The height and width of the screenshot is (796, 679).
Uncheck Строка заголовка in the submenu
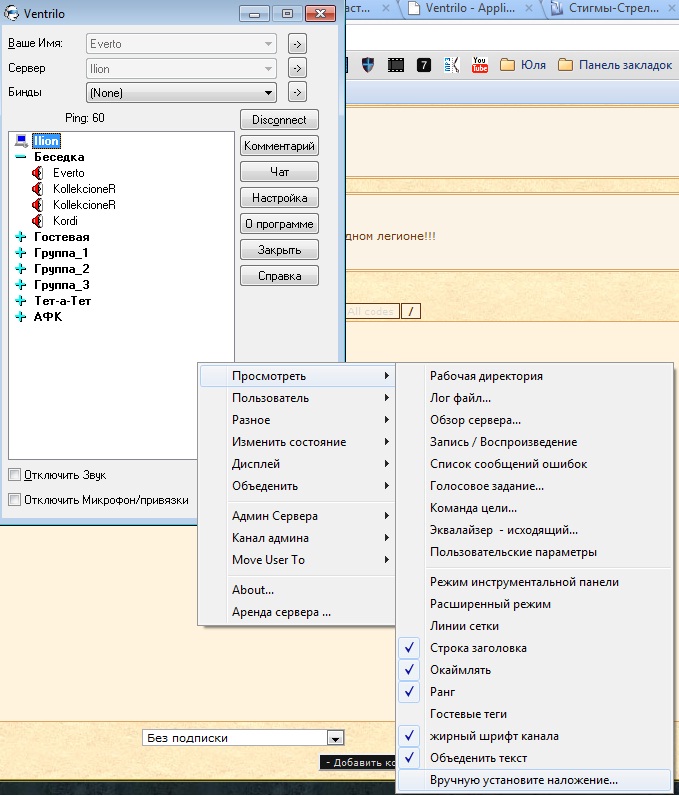pyautogui.click(x=535, y=648)
